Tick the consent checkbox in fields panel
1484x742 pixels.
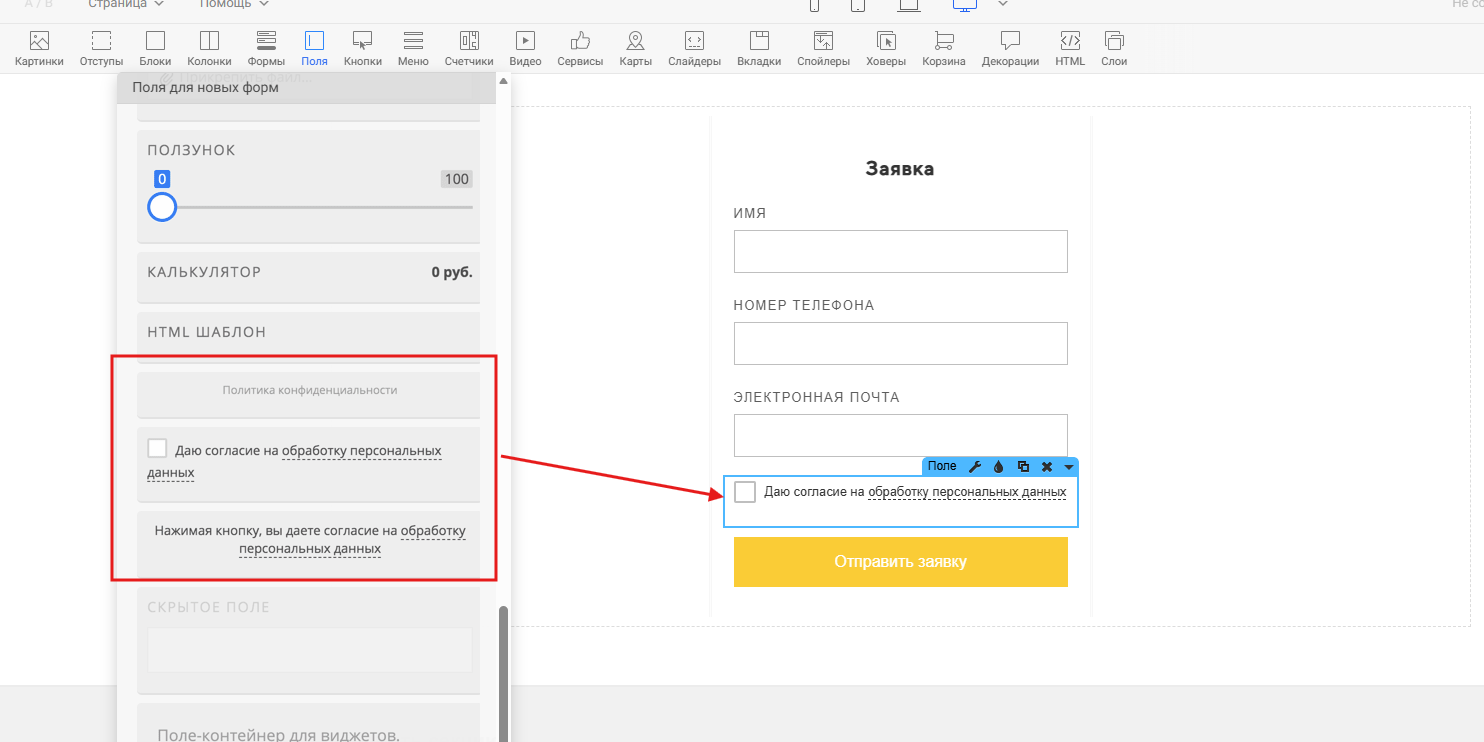(157, 448)
